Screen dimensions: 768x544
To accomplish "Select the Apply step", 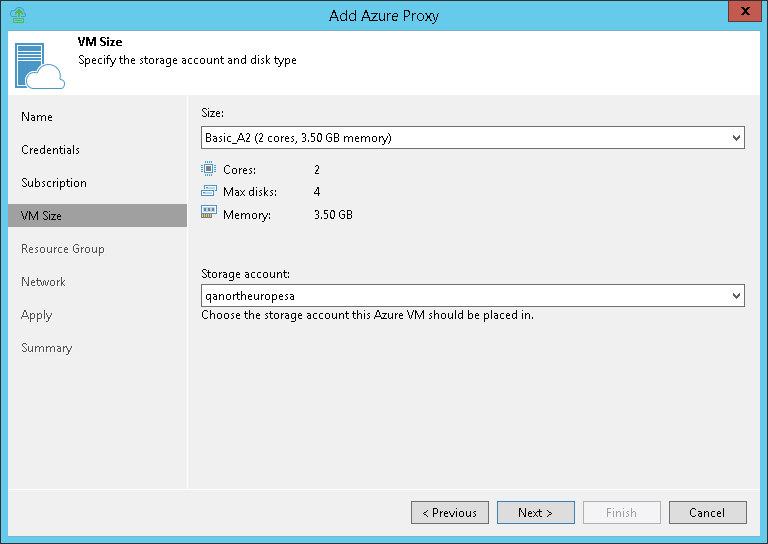I will coord(36,315).
